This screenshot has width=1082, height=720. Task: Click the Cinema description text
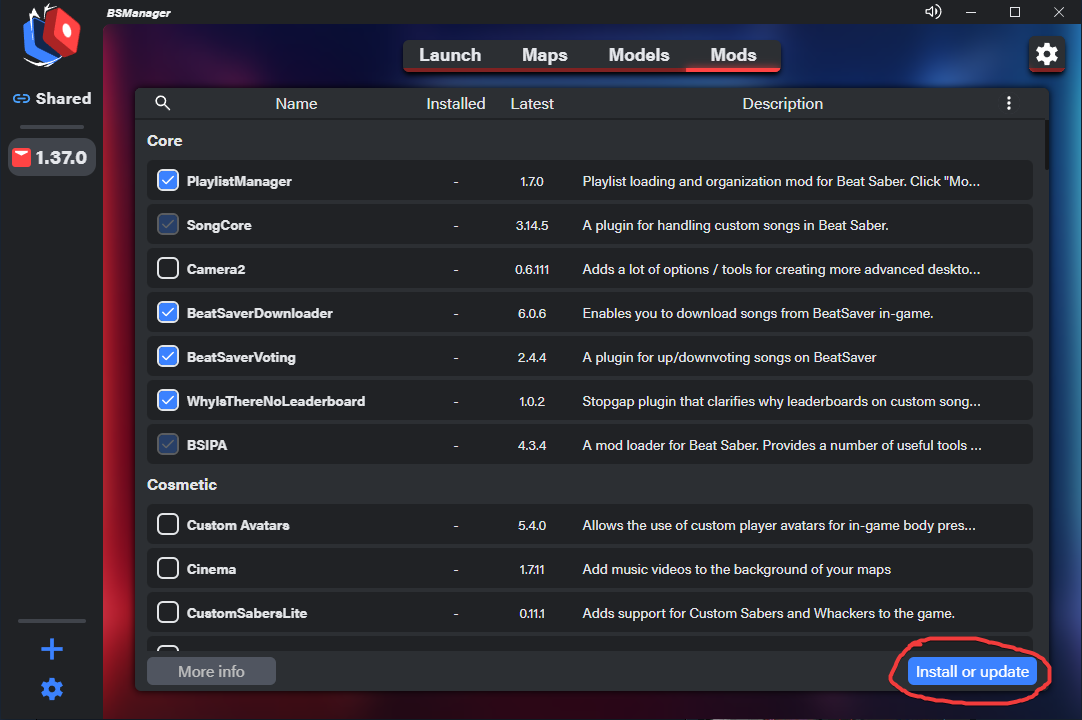point(736,570)
